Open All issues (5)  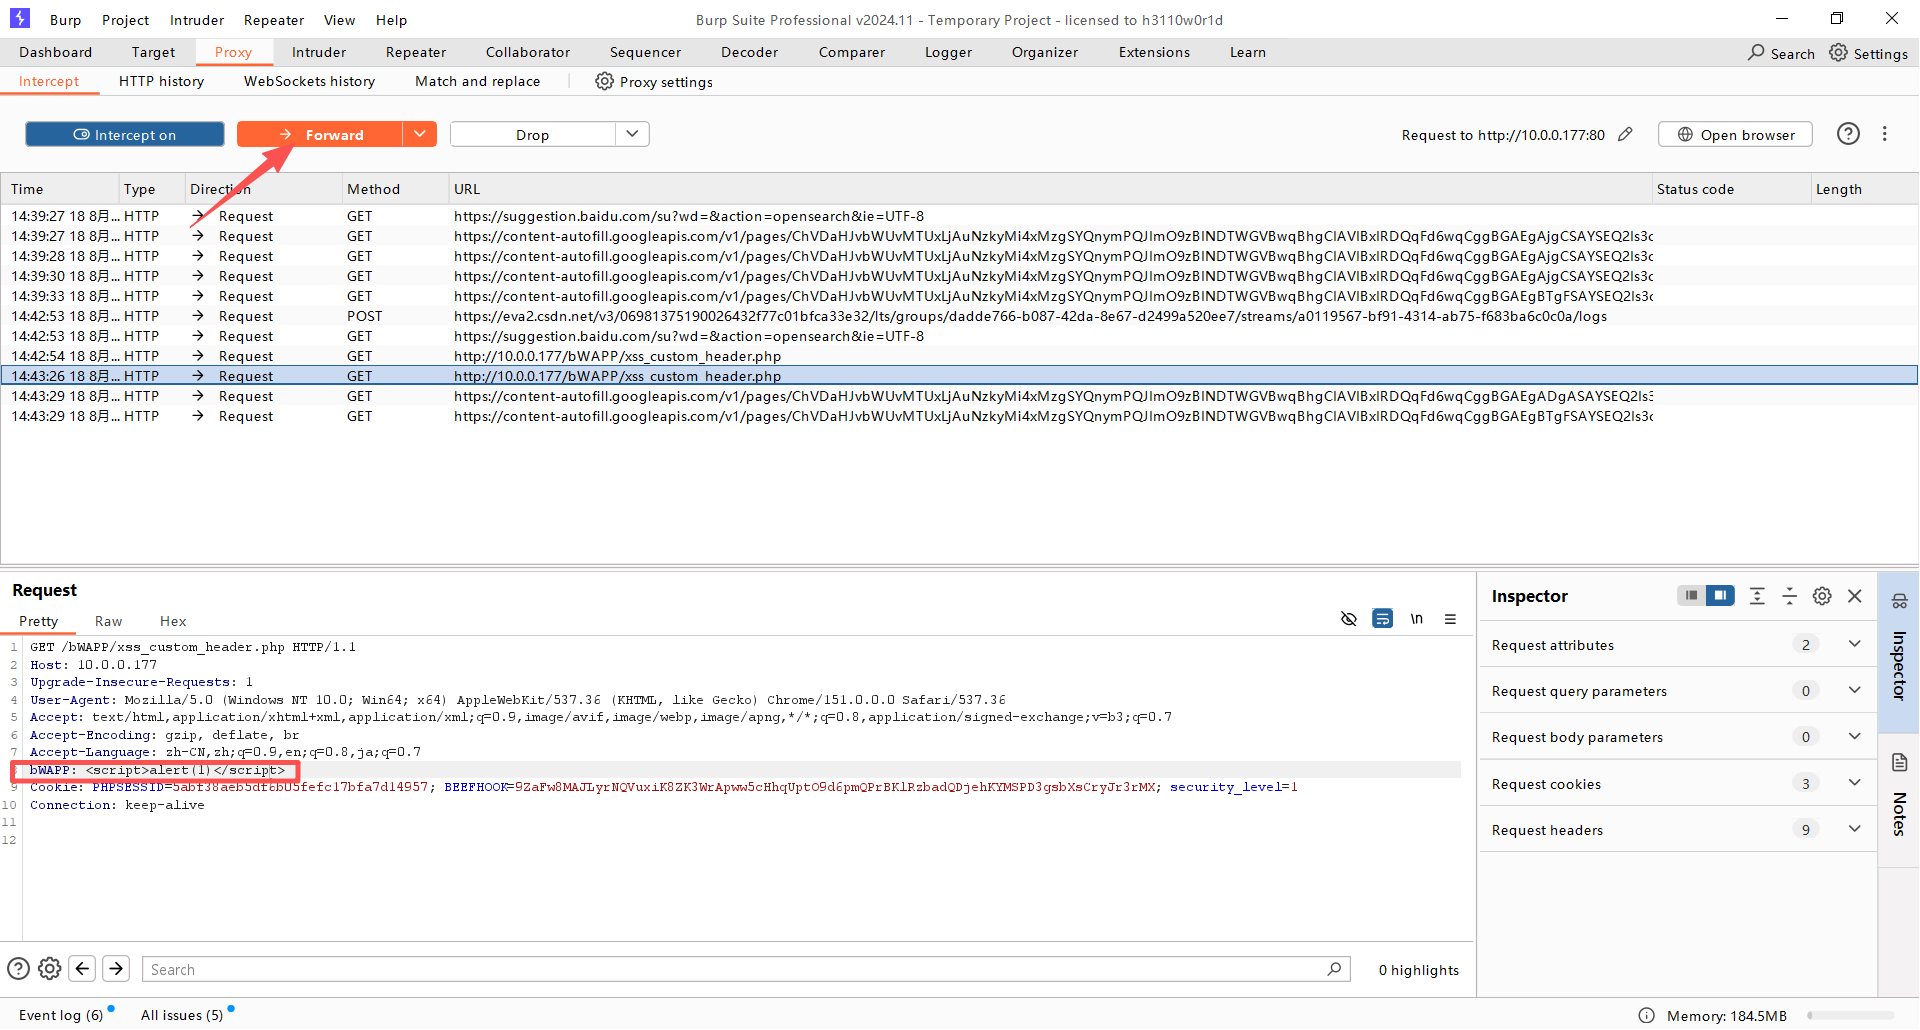182,1015
